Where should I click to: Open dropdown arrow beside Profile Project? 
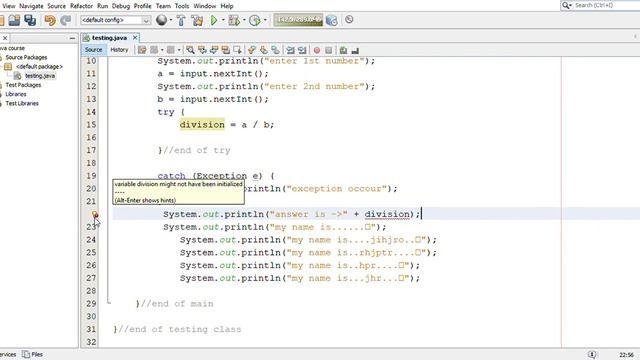coord(265,20)
